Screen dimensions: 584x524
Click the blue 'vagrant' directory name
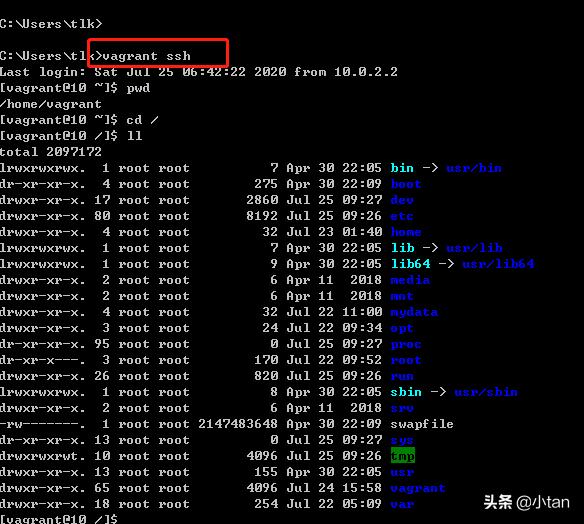(418, 488)
